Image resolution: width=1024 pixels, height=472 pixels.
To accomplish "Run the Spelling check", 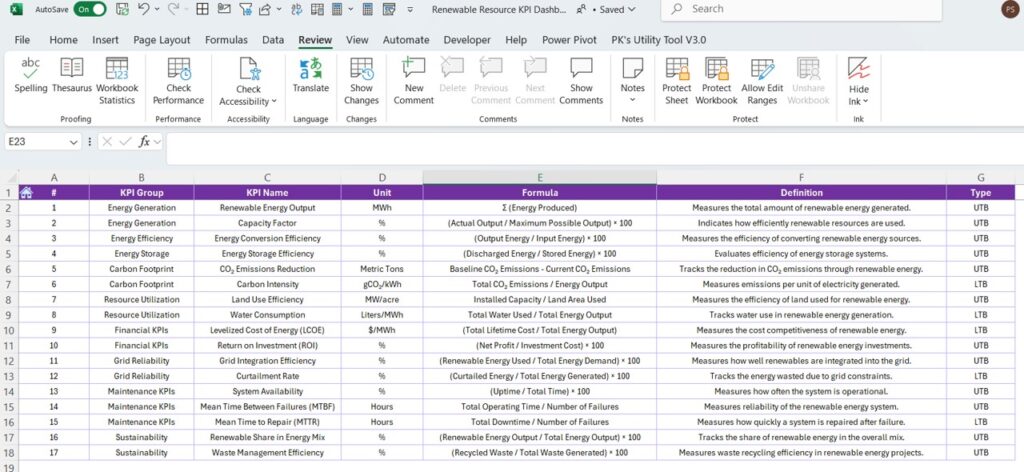I will tap(31, 76).
